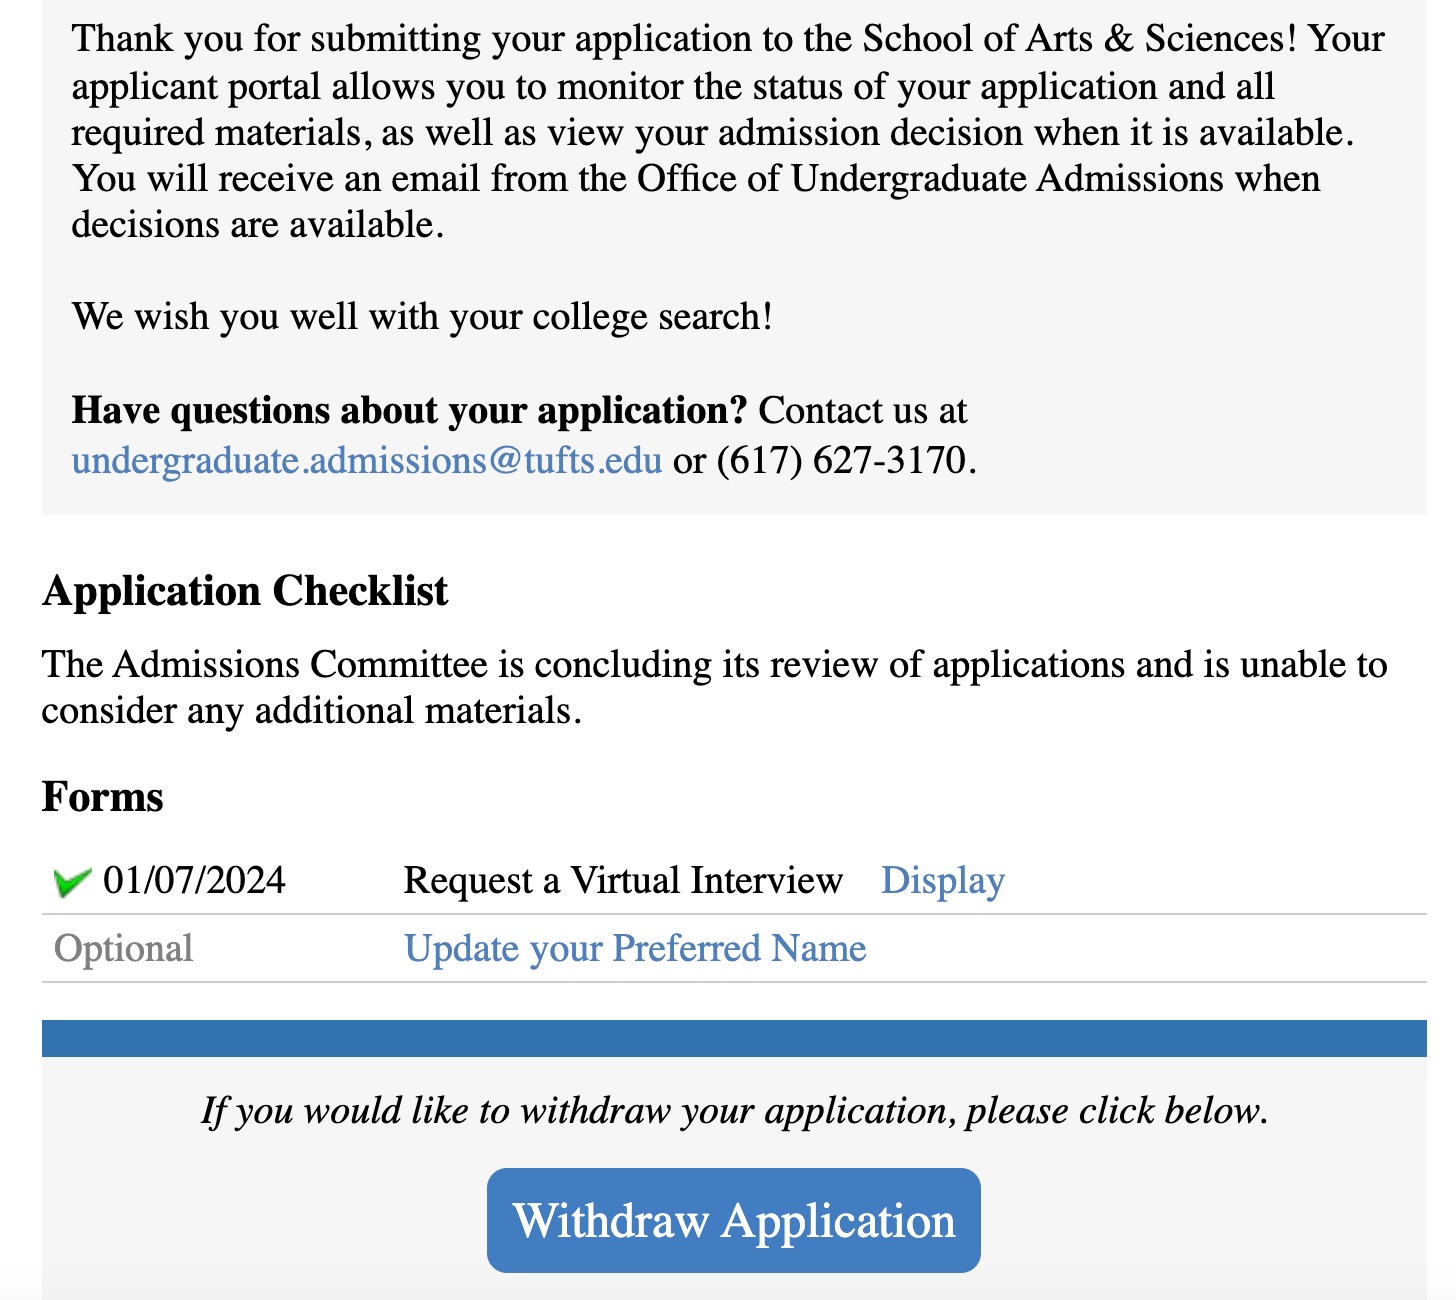The width and height of the screenshot is (1456, 1300).
Task: Click the Optional status label
Action: coord(123,949)
